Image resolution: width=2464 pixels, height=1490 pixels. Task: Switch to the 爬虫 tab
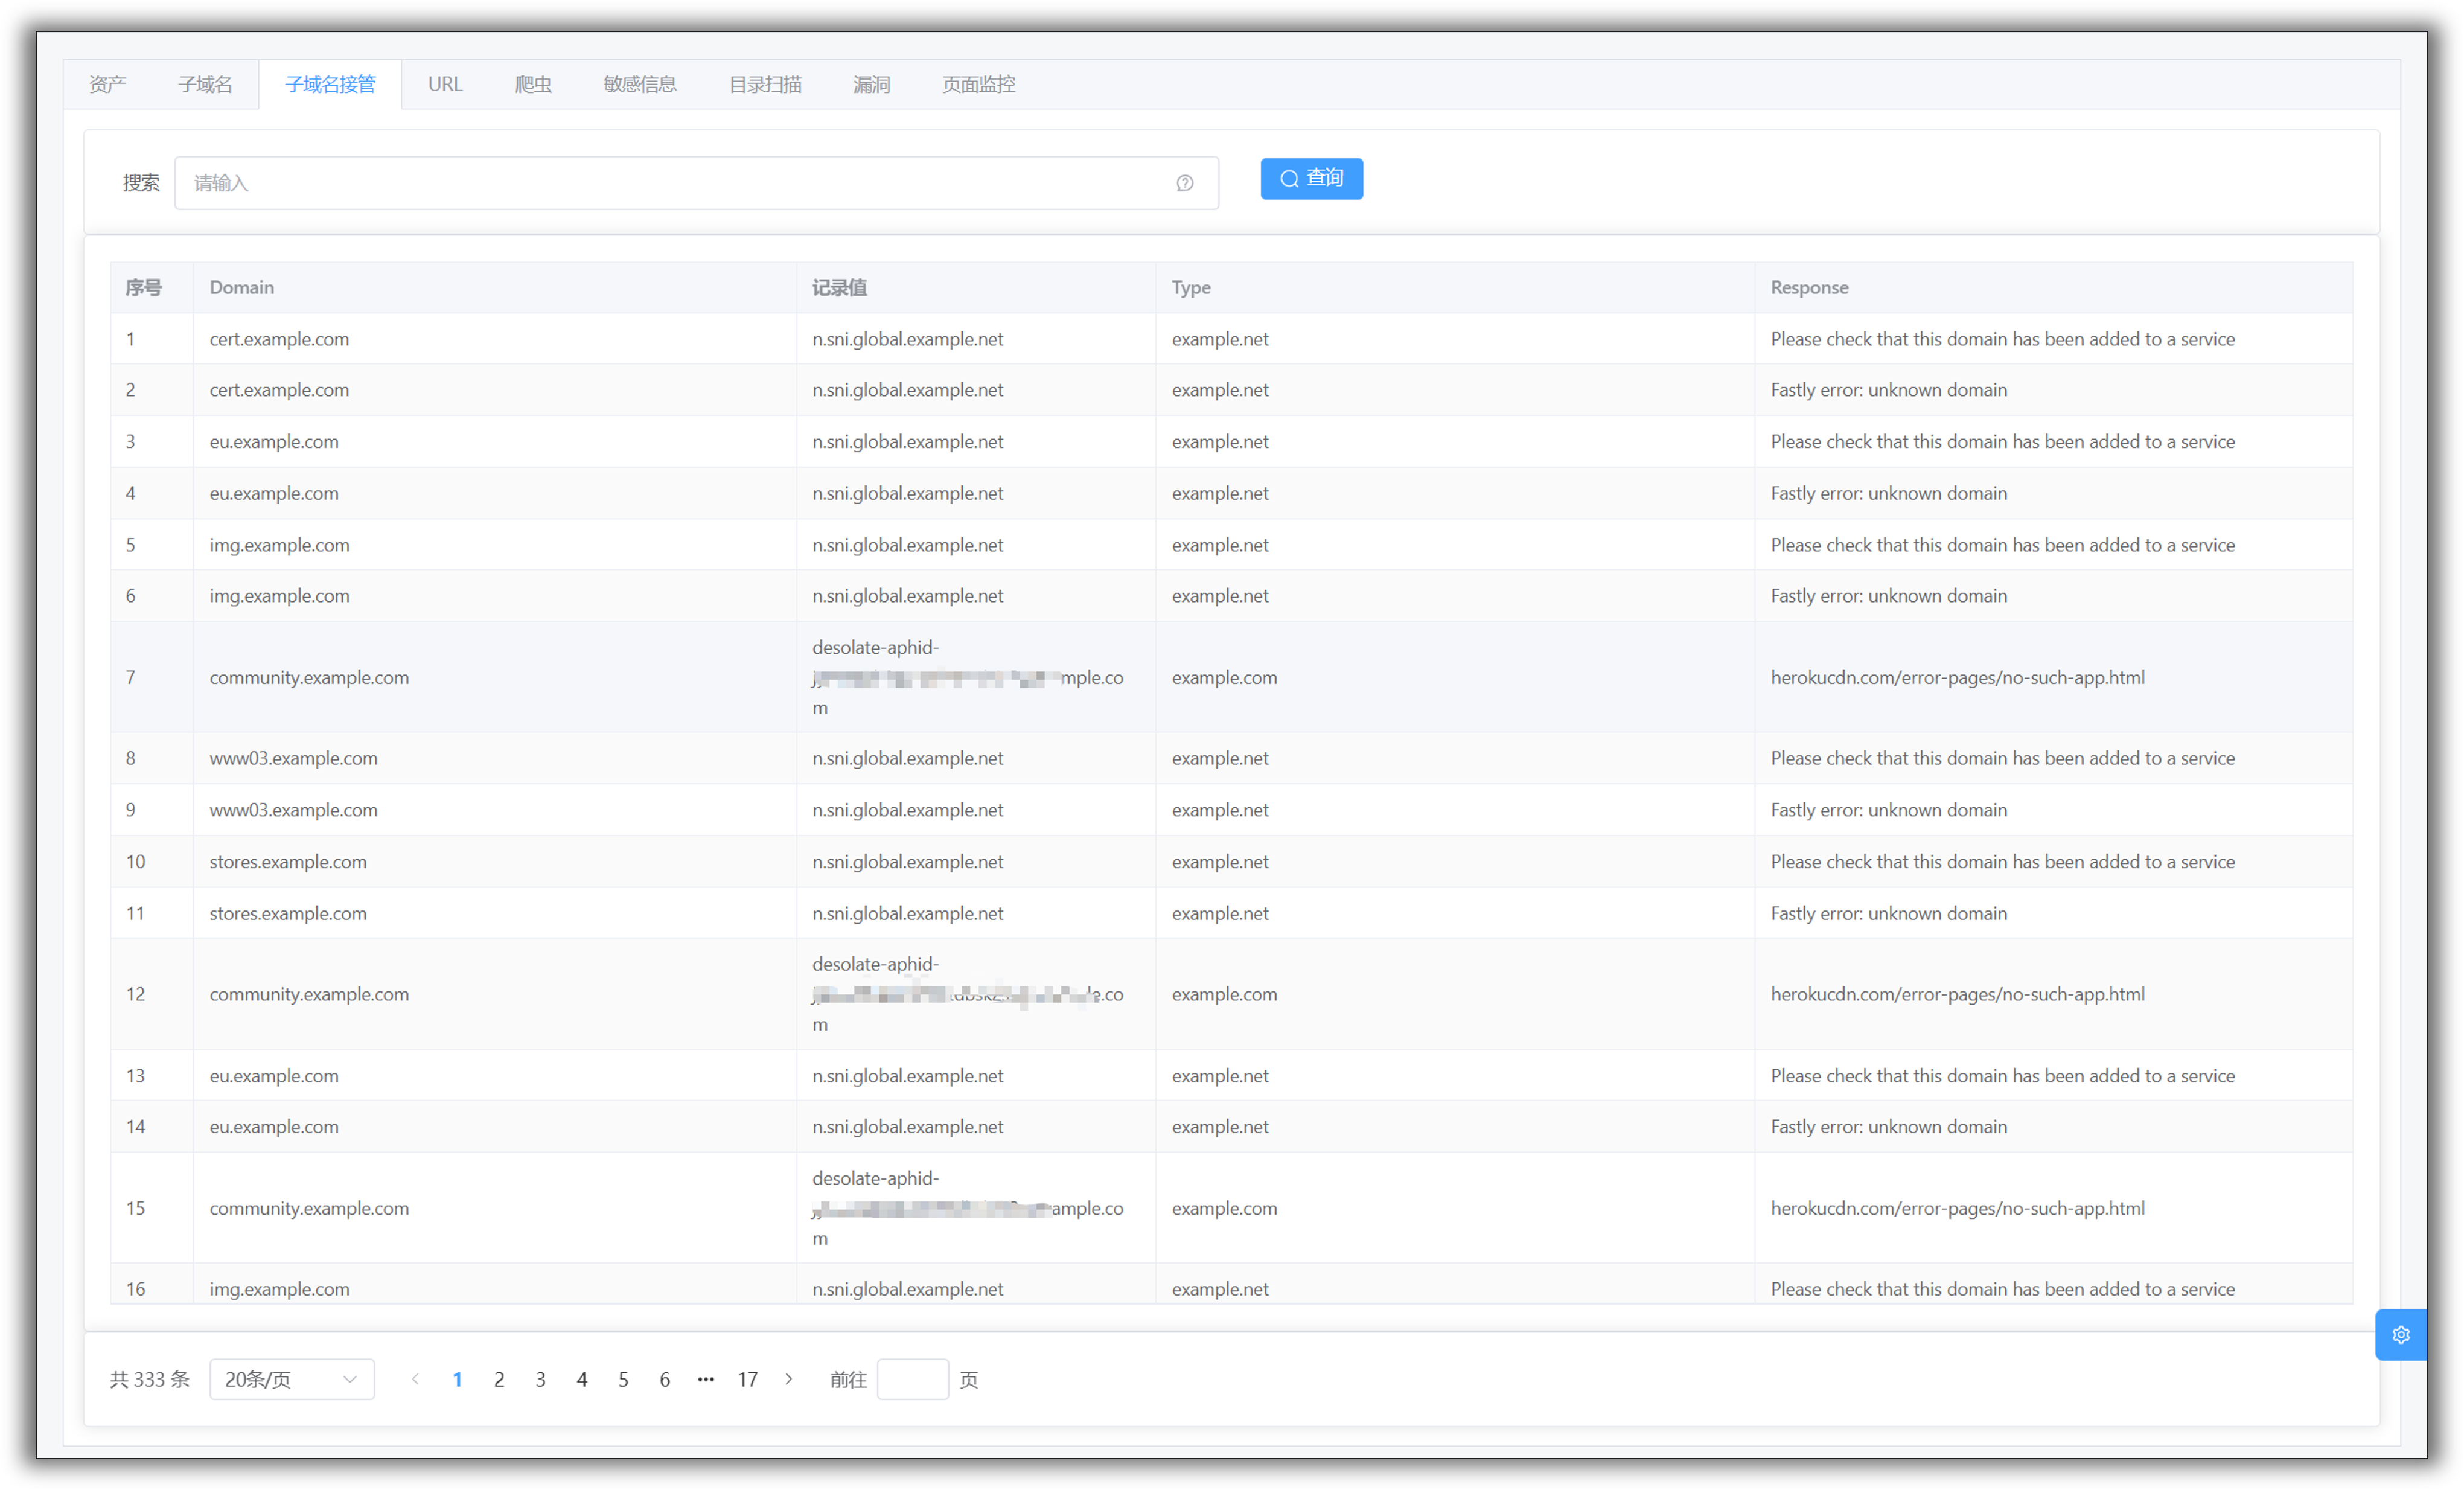pos(533,84)
